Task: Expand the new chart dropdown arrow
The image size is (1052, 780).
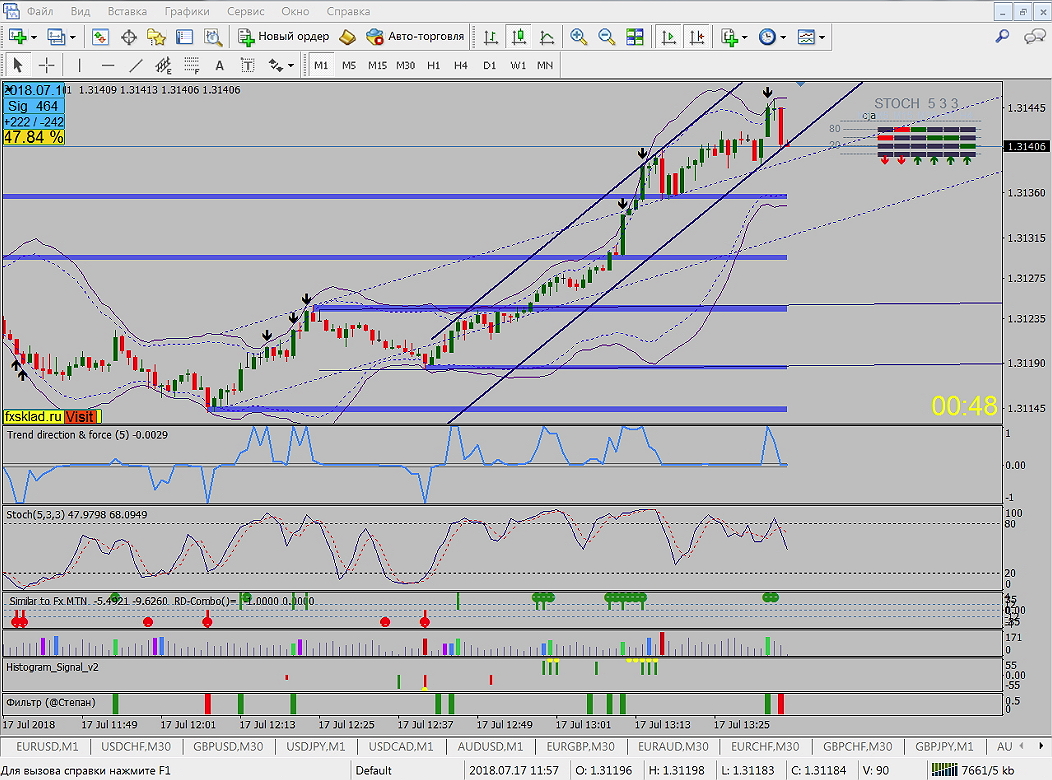Action: [34, 38]
